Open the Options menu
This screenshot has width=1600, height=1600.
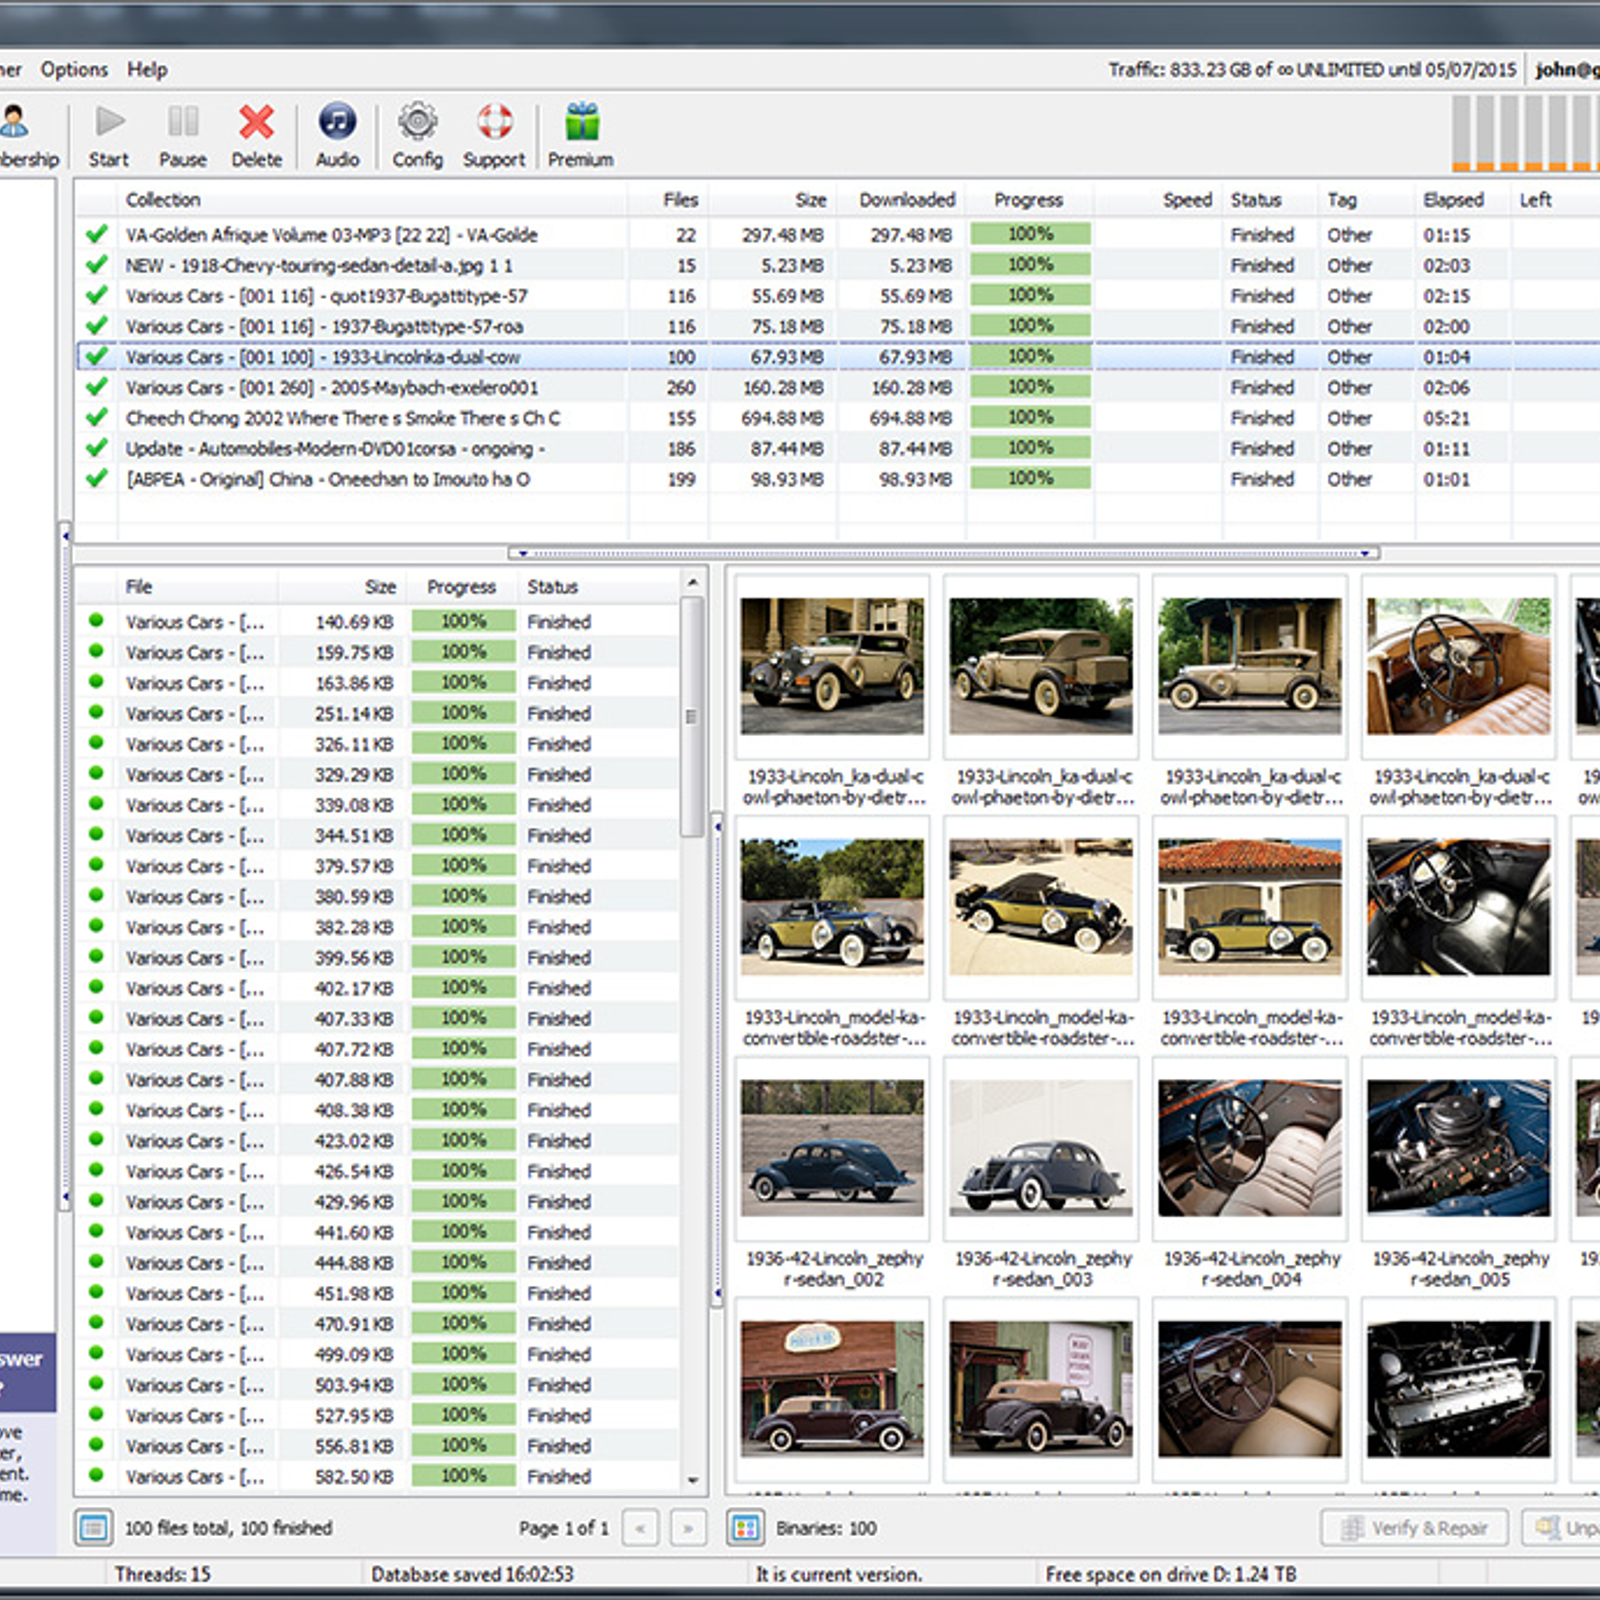[x=74, y=69]
